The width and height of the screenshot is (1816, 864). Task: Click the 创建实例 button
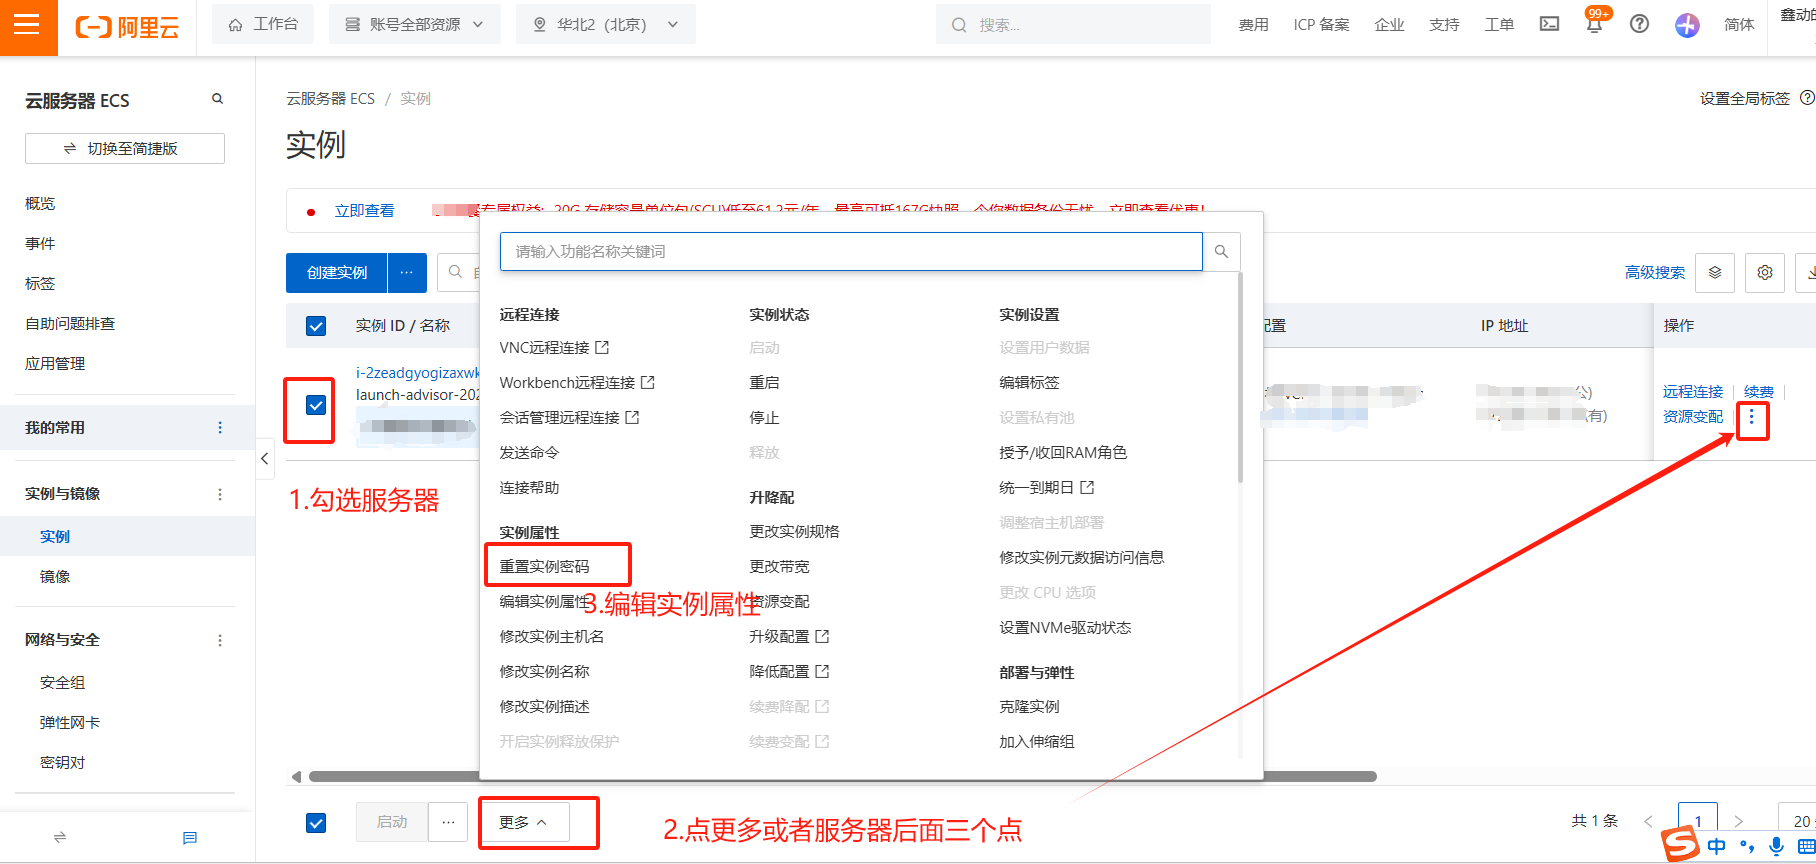pos(337,272)
